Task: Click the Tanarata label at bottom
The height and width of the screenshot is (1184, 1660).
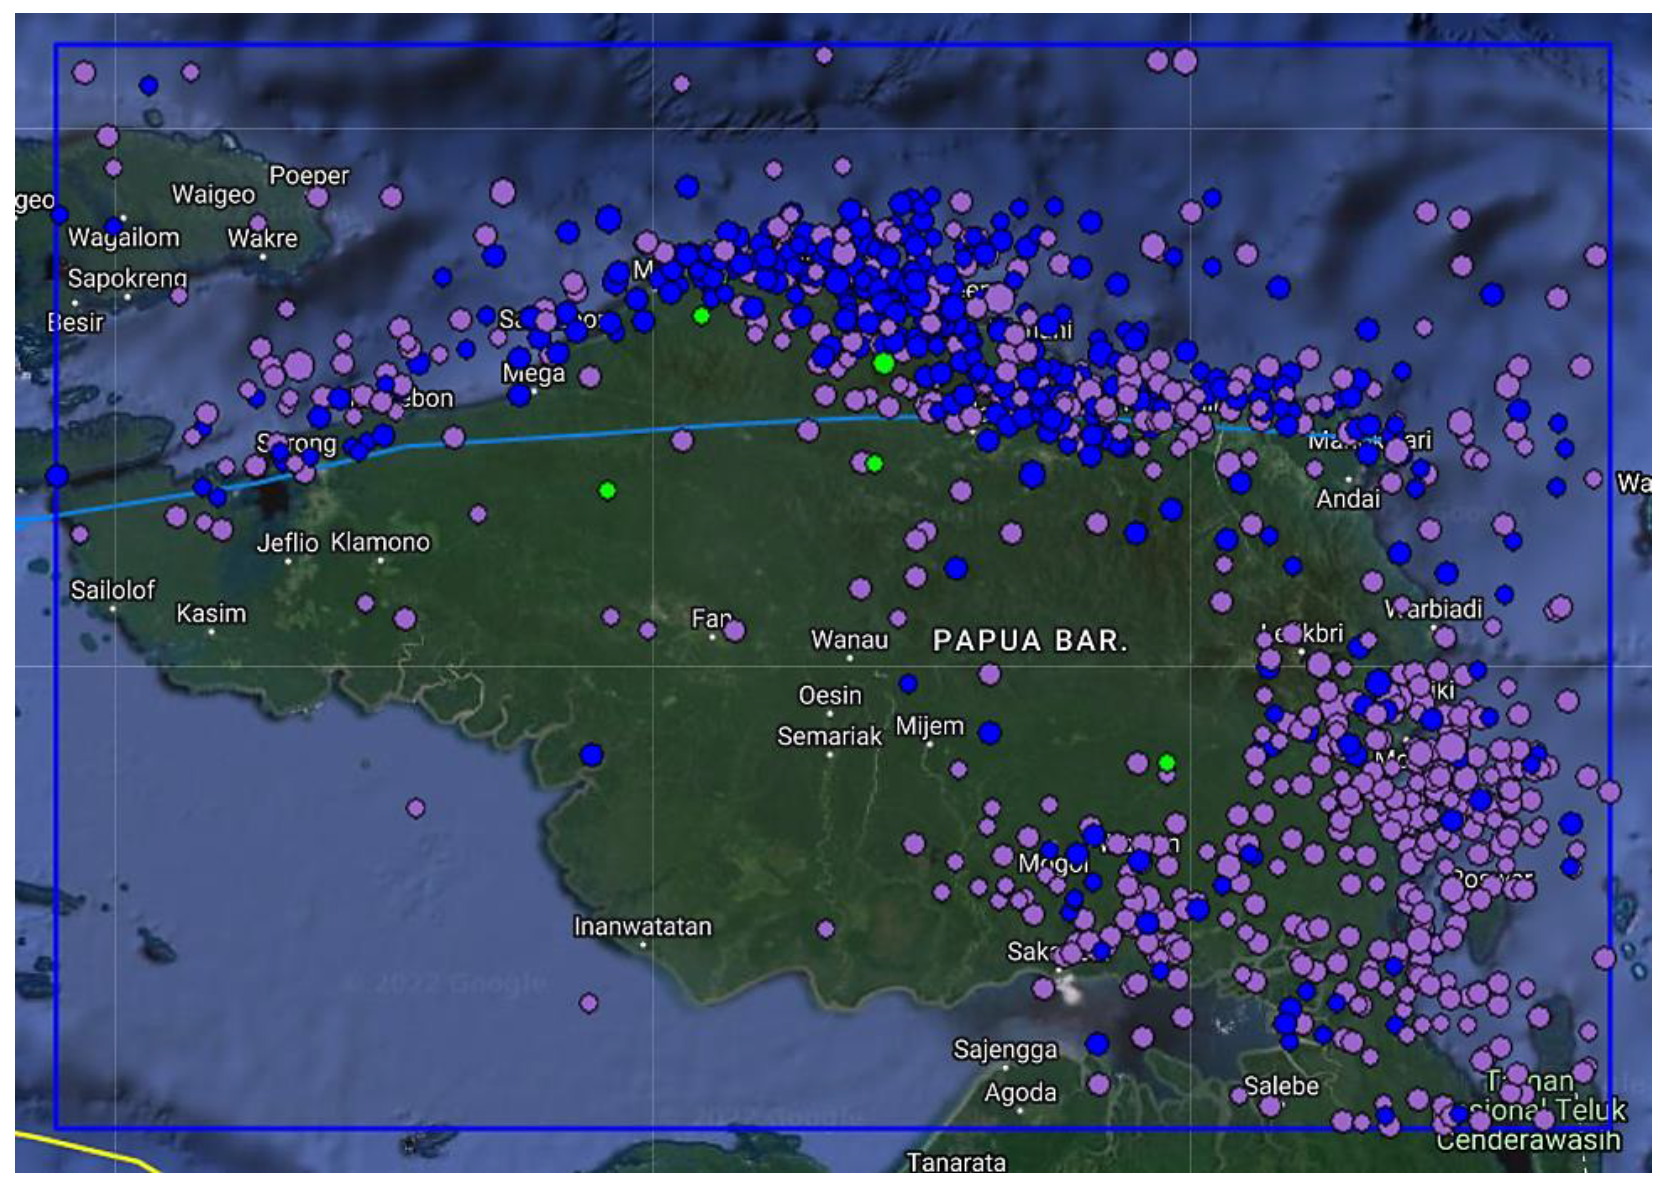Action: click(956, 1162)
